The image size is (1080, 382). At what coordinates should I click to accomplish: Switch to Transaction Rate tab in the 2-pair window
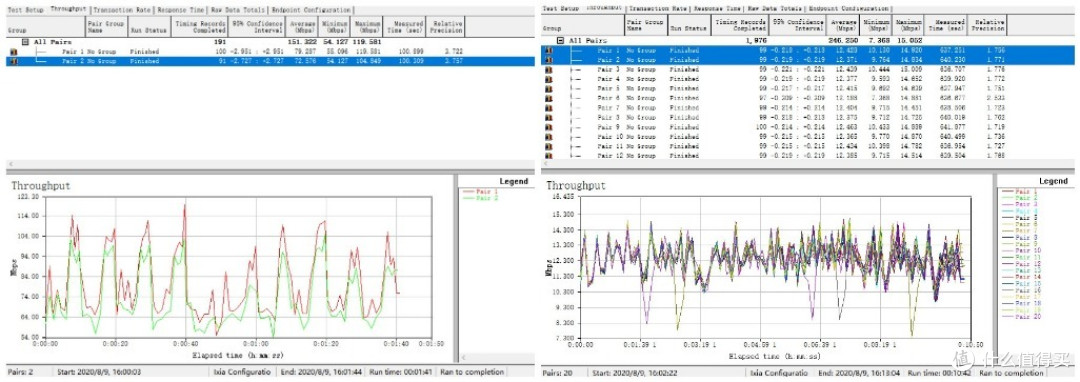122,10
